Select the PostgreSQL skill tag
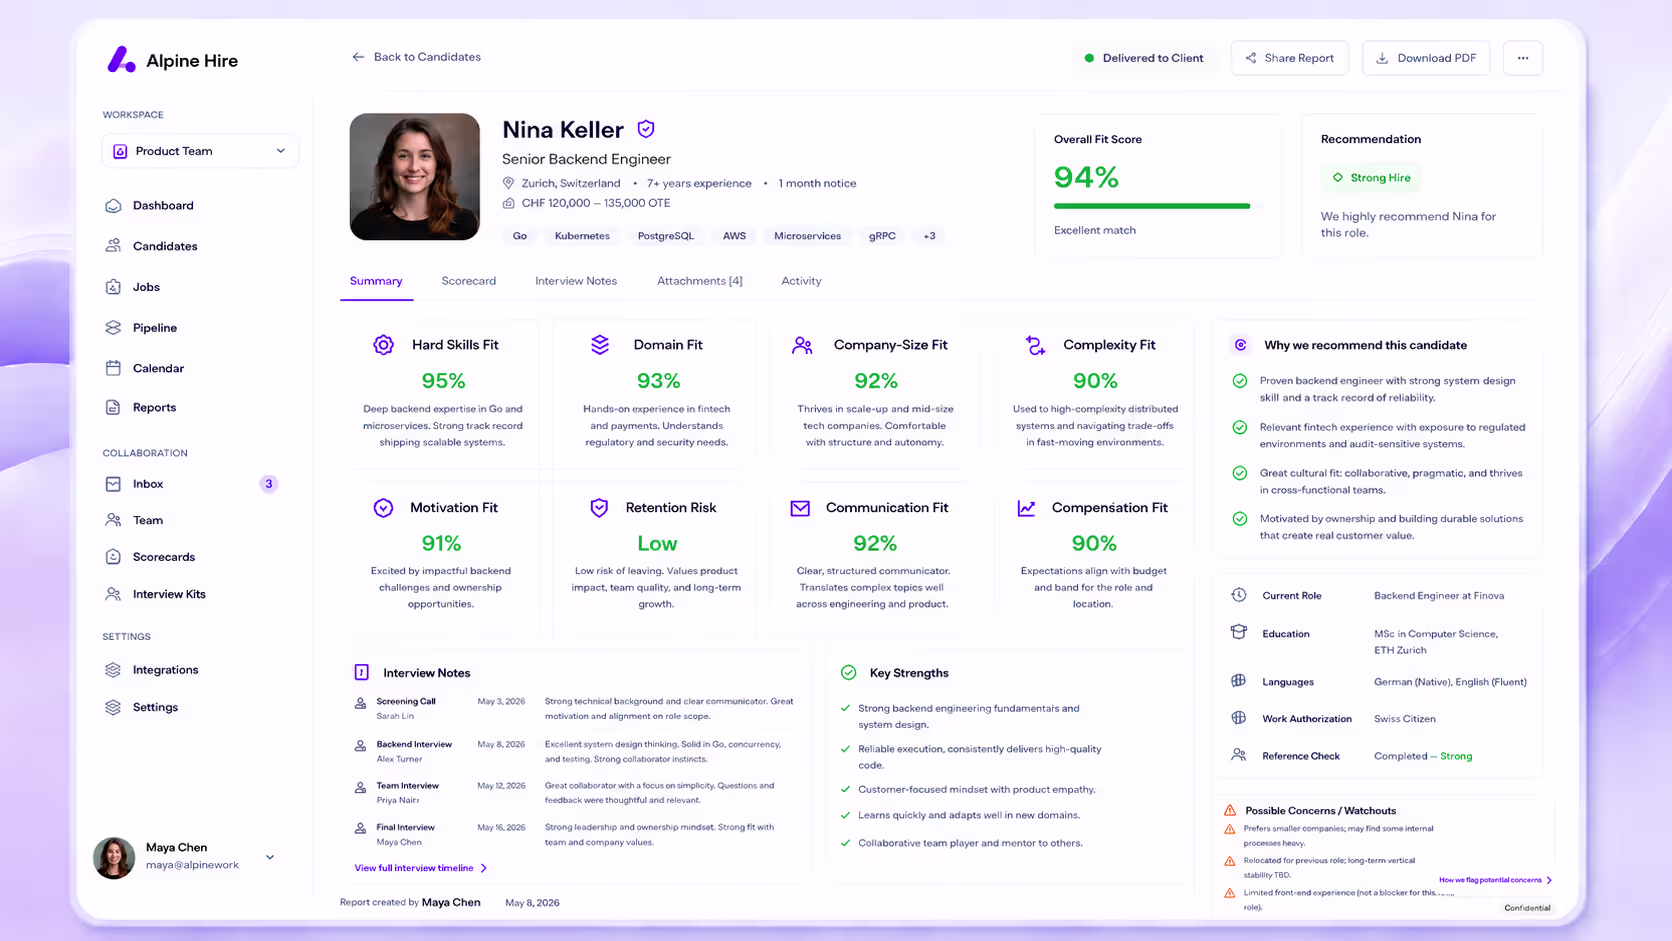The height and width of the screenshot is (941, 1672). [666, 236]
